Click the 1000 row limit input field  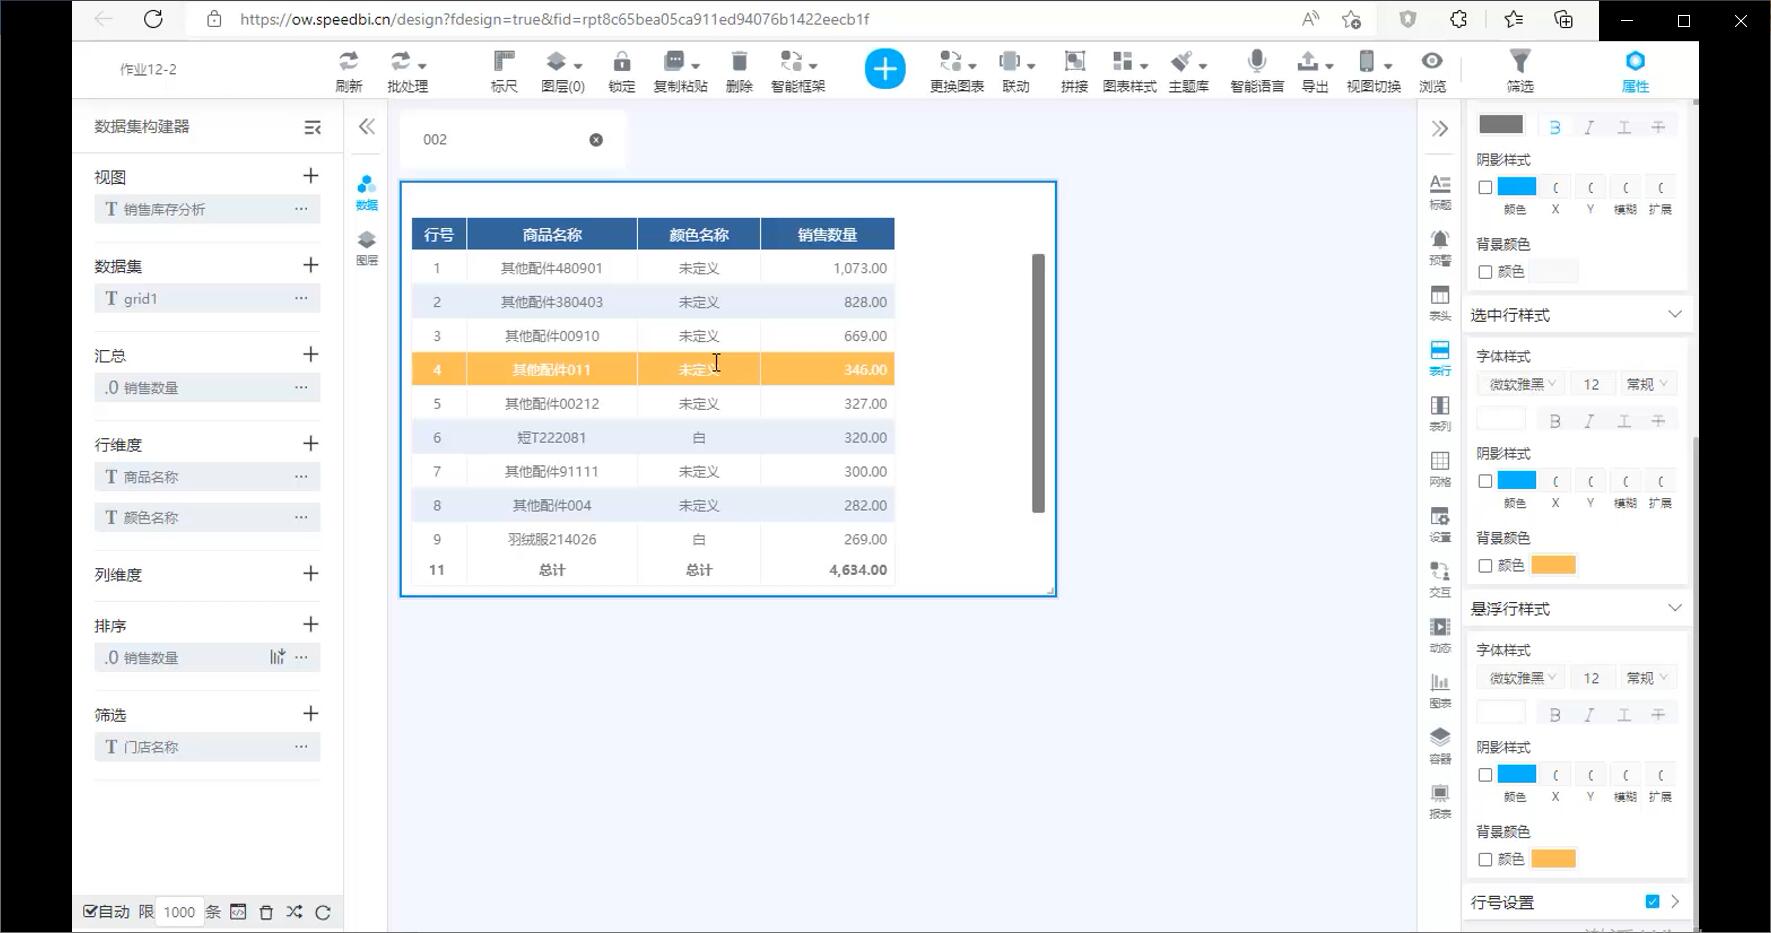(x=179, y=912)
